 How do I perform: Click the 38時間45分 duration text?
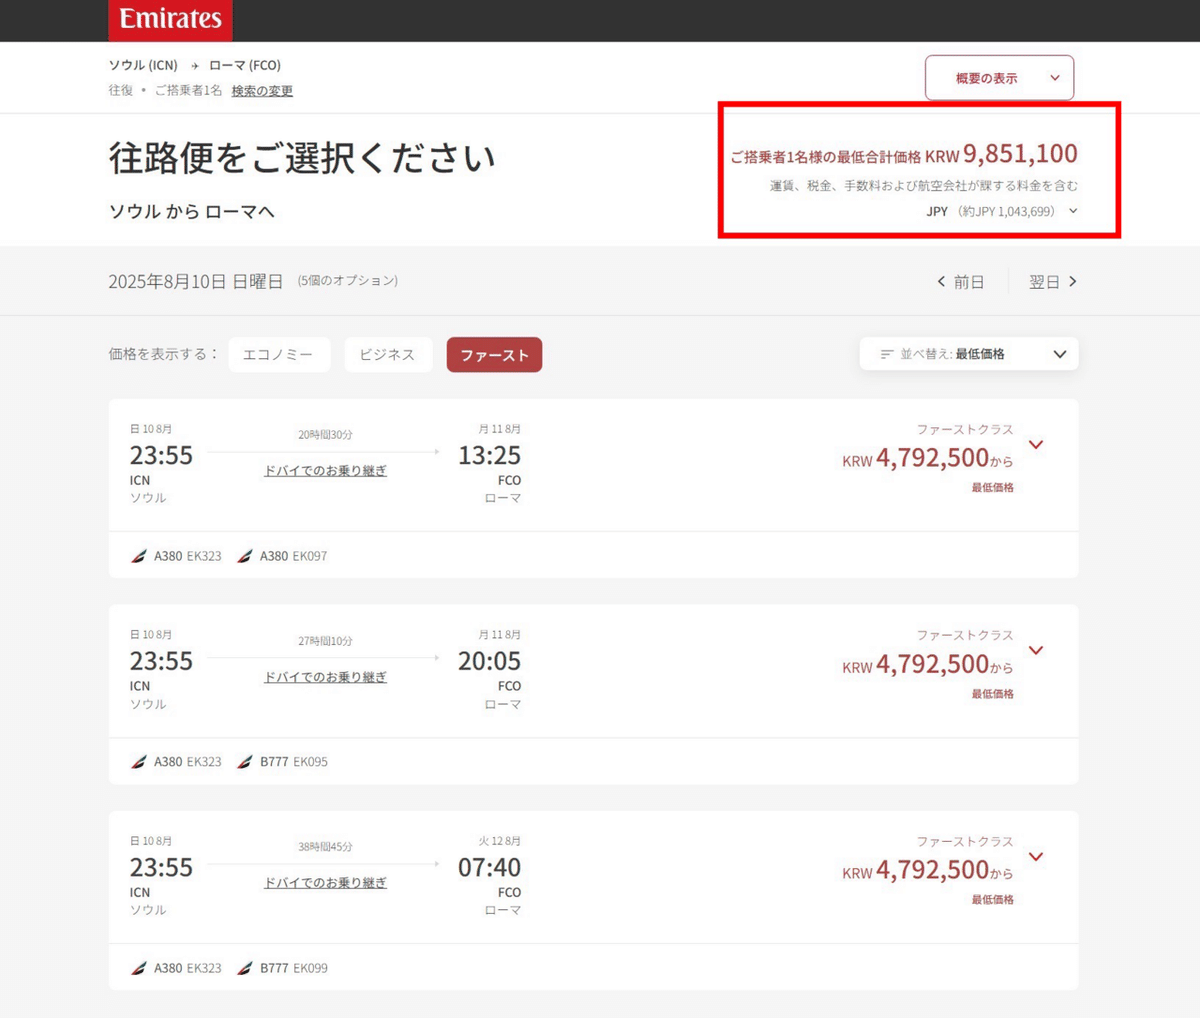tap(325, 847)
